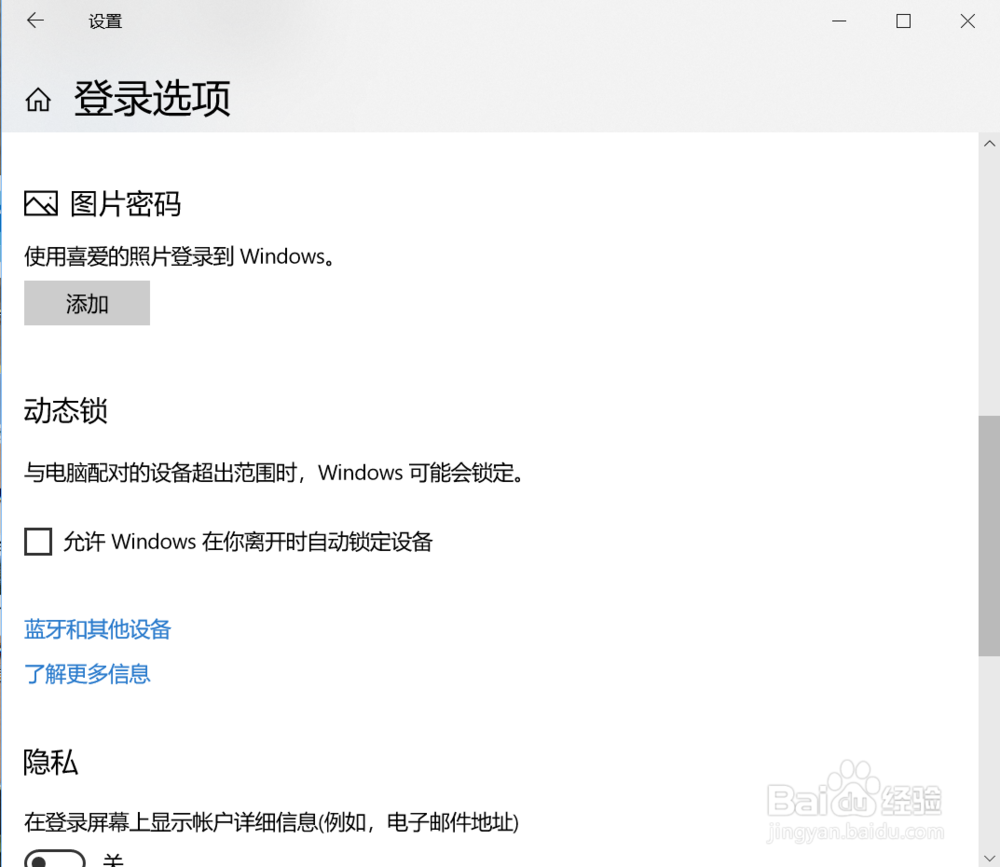Open Settings home via house icon

(x=38, y=100)
